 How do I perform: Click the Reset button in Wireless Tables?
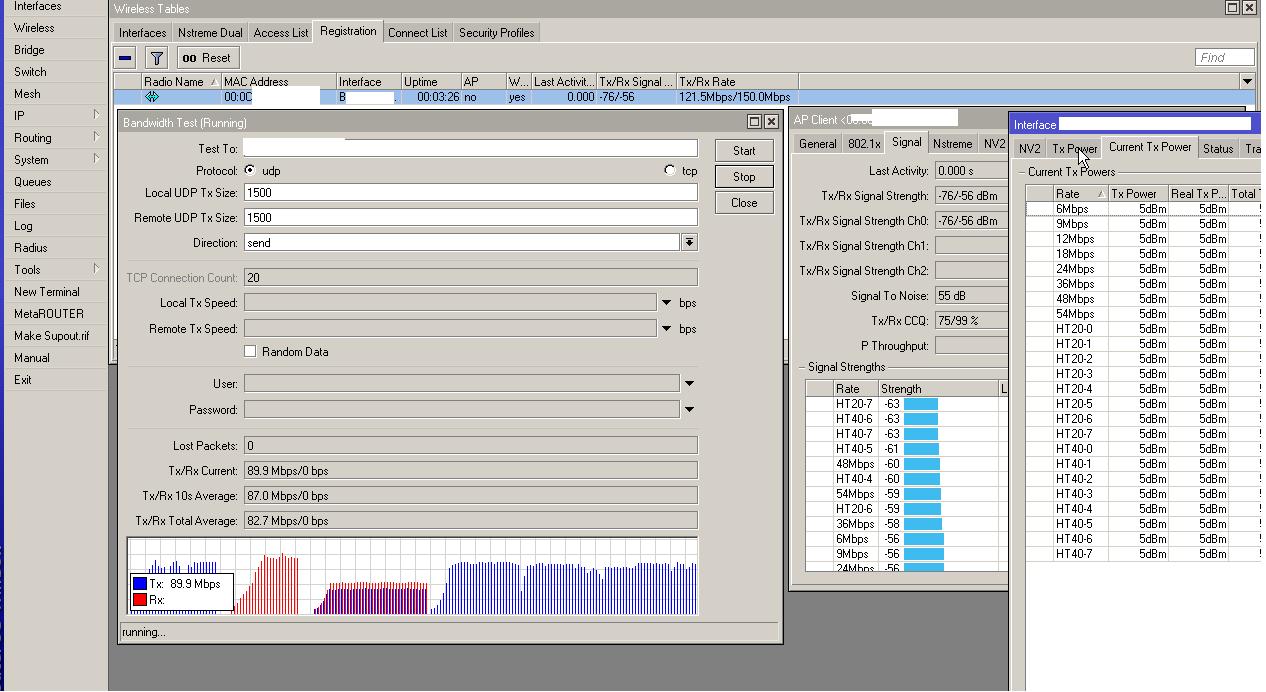tap(206, 58)
